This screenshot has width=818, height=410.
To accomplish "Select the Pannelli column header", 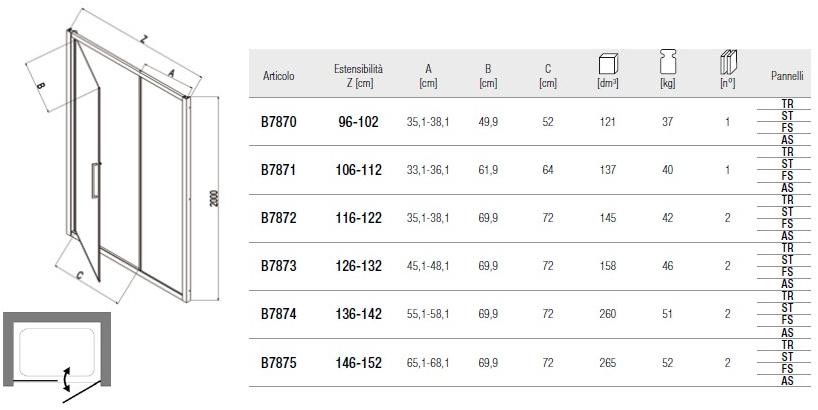I will pyautogui.click(x=787, y=76).
